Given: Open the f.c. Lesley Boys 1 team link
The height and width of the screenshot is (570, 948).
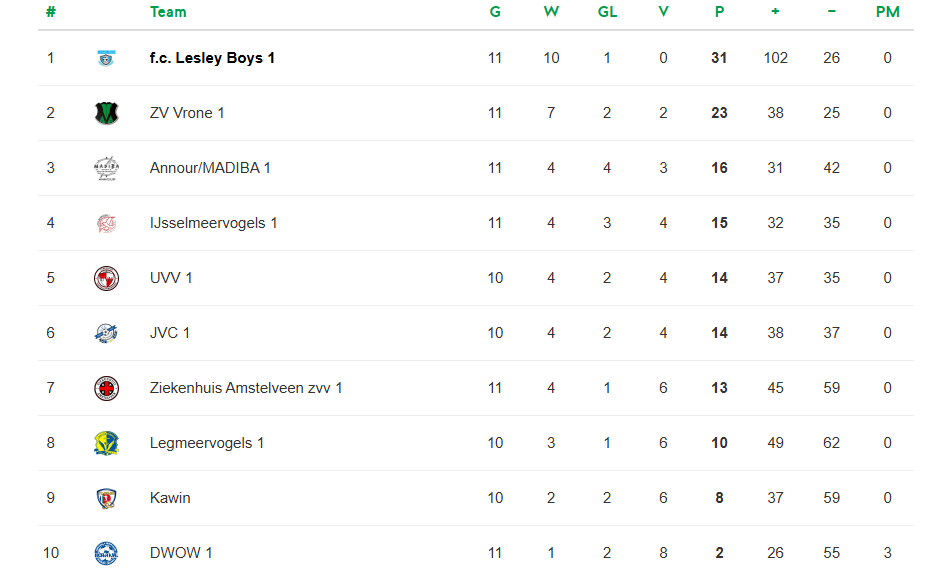Looking at the screenshot, I should 212,58.
